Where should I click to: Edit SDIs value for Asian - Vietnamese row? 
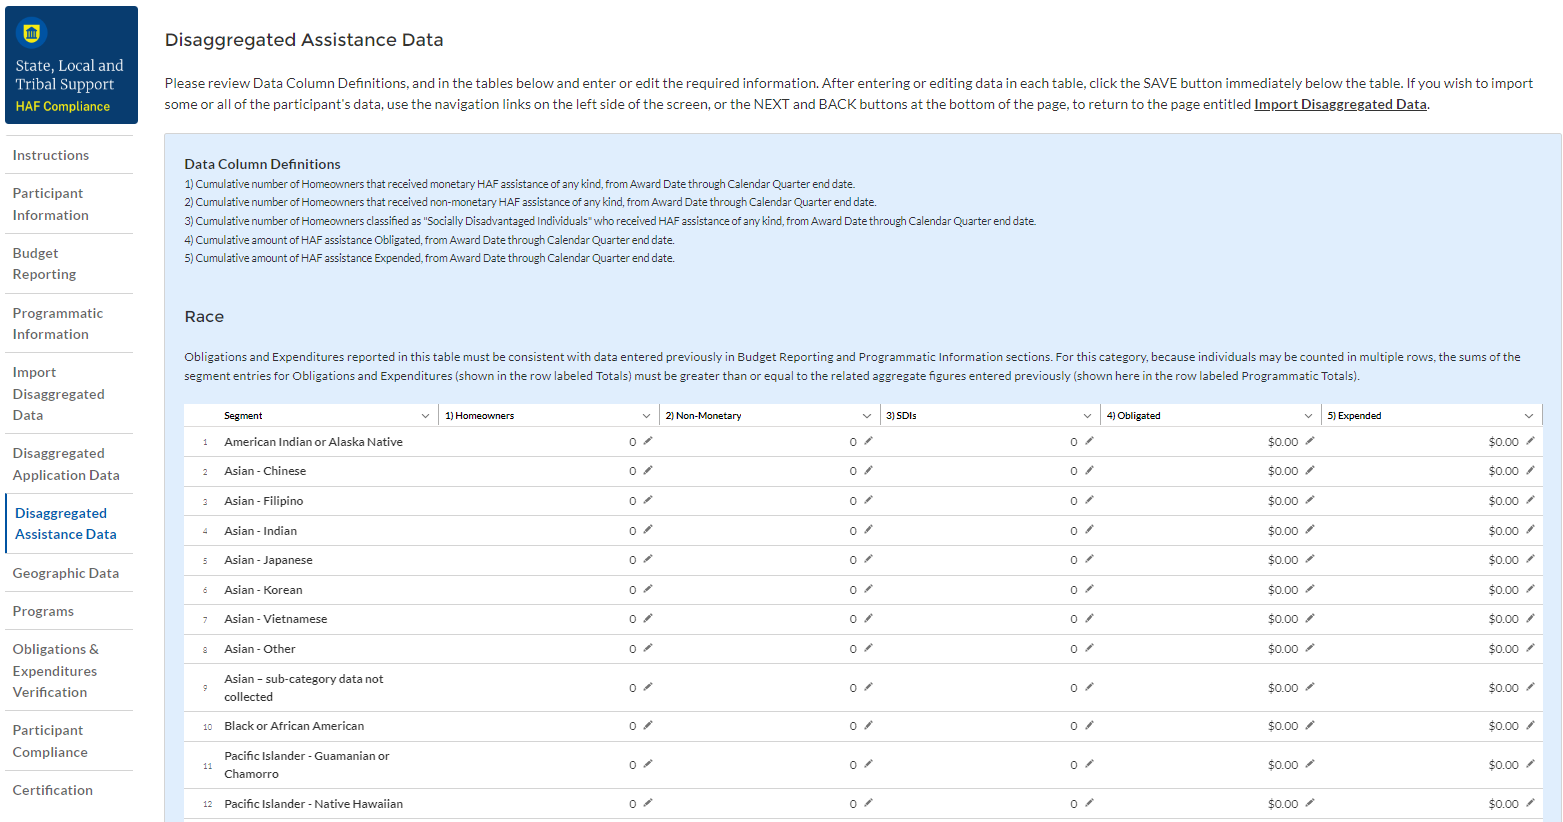point(1089,618)
